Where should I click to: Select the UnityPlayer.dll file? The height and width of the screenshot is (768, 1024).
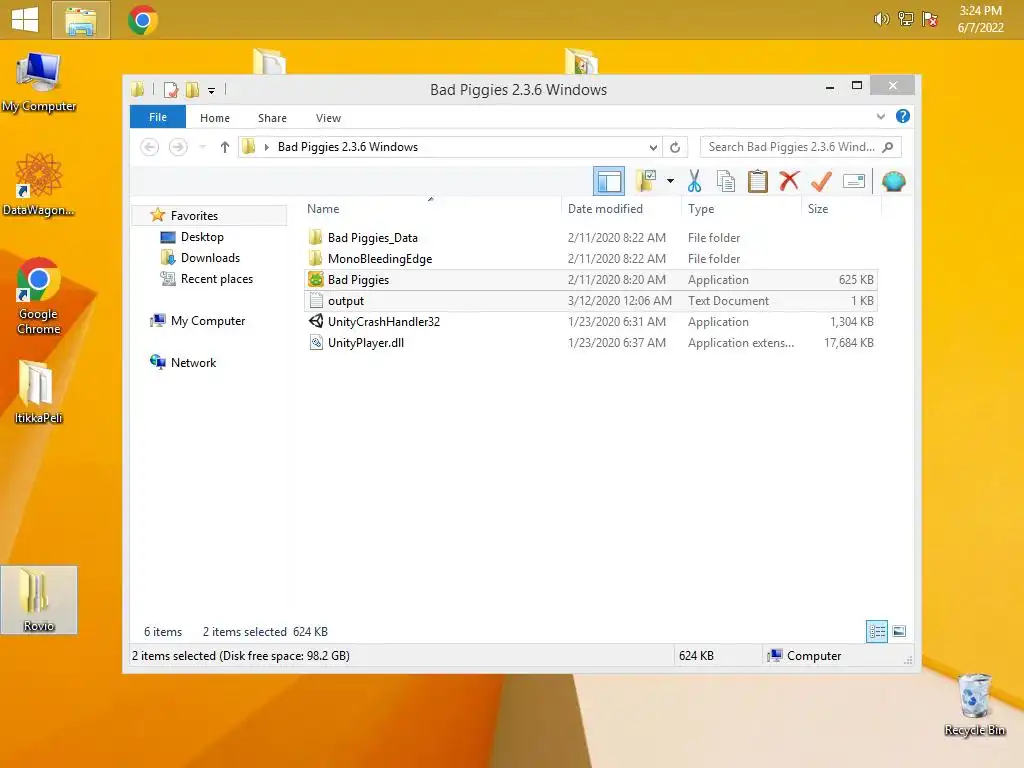[x=591, y=342]
